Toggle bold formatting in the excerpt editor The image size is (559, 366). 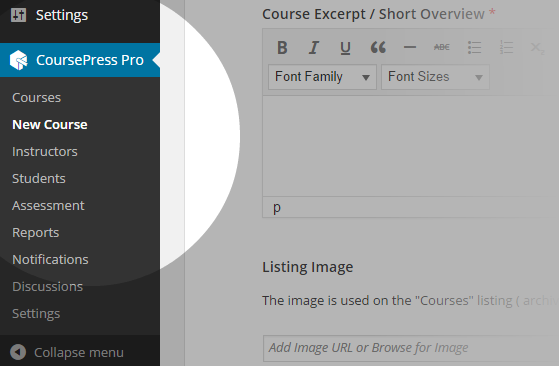(x=282, y=47)
